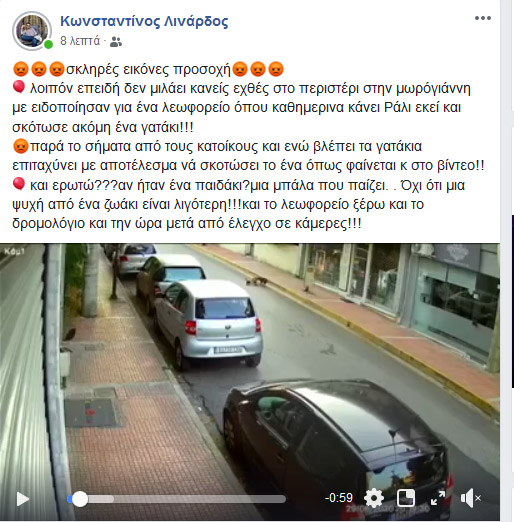Click red balloon emoji before "λοιπόν"
514x522 pixels.
[19, 87]
